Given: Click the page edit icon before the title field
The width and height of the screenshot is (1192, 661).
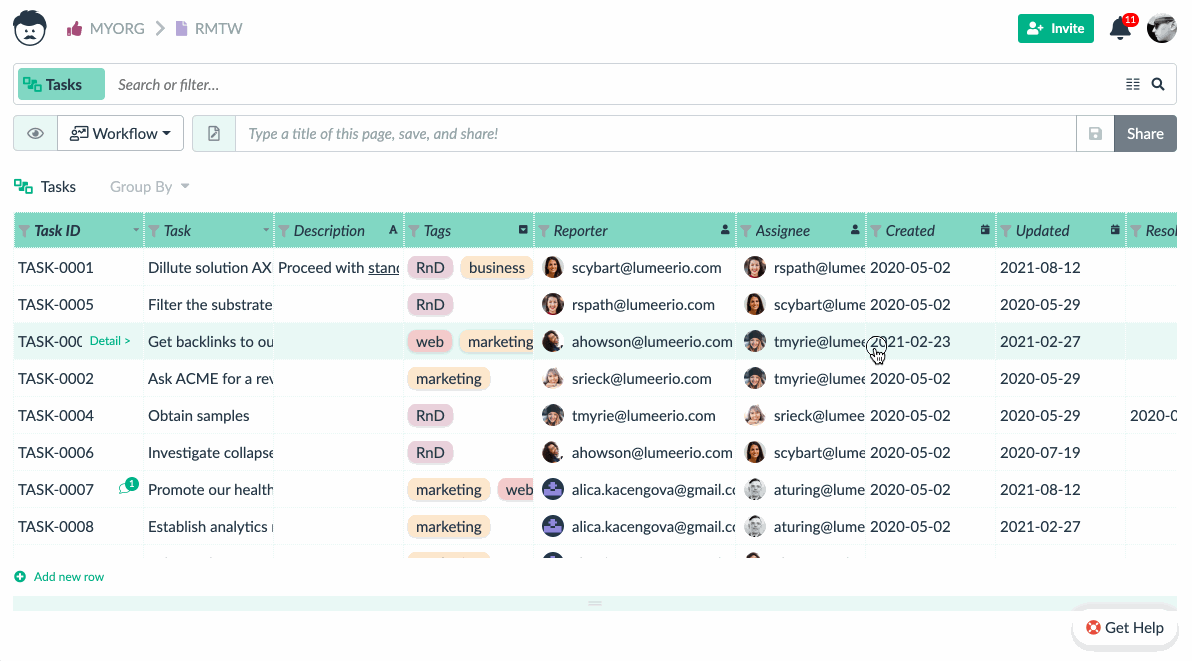Looking at the screenshot, I should 214,133.
